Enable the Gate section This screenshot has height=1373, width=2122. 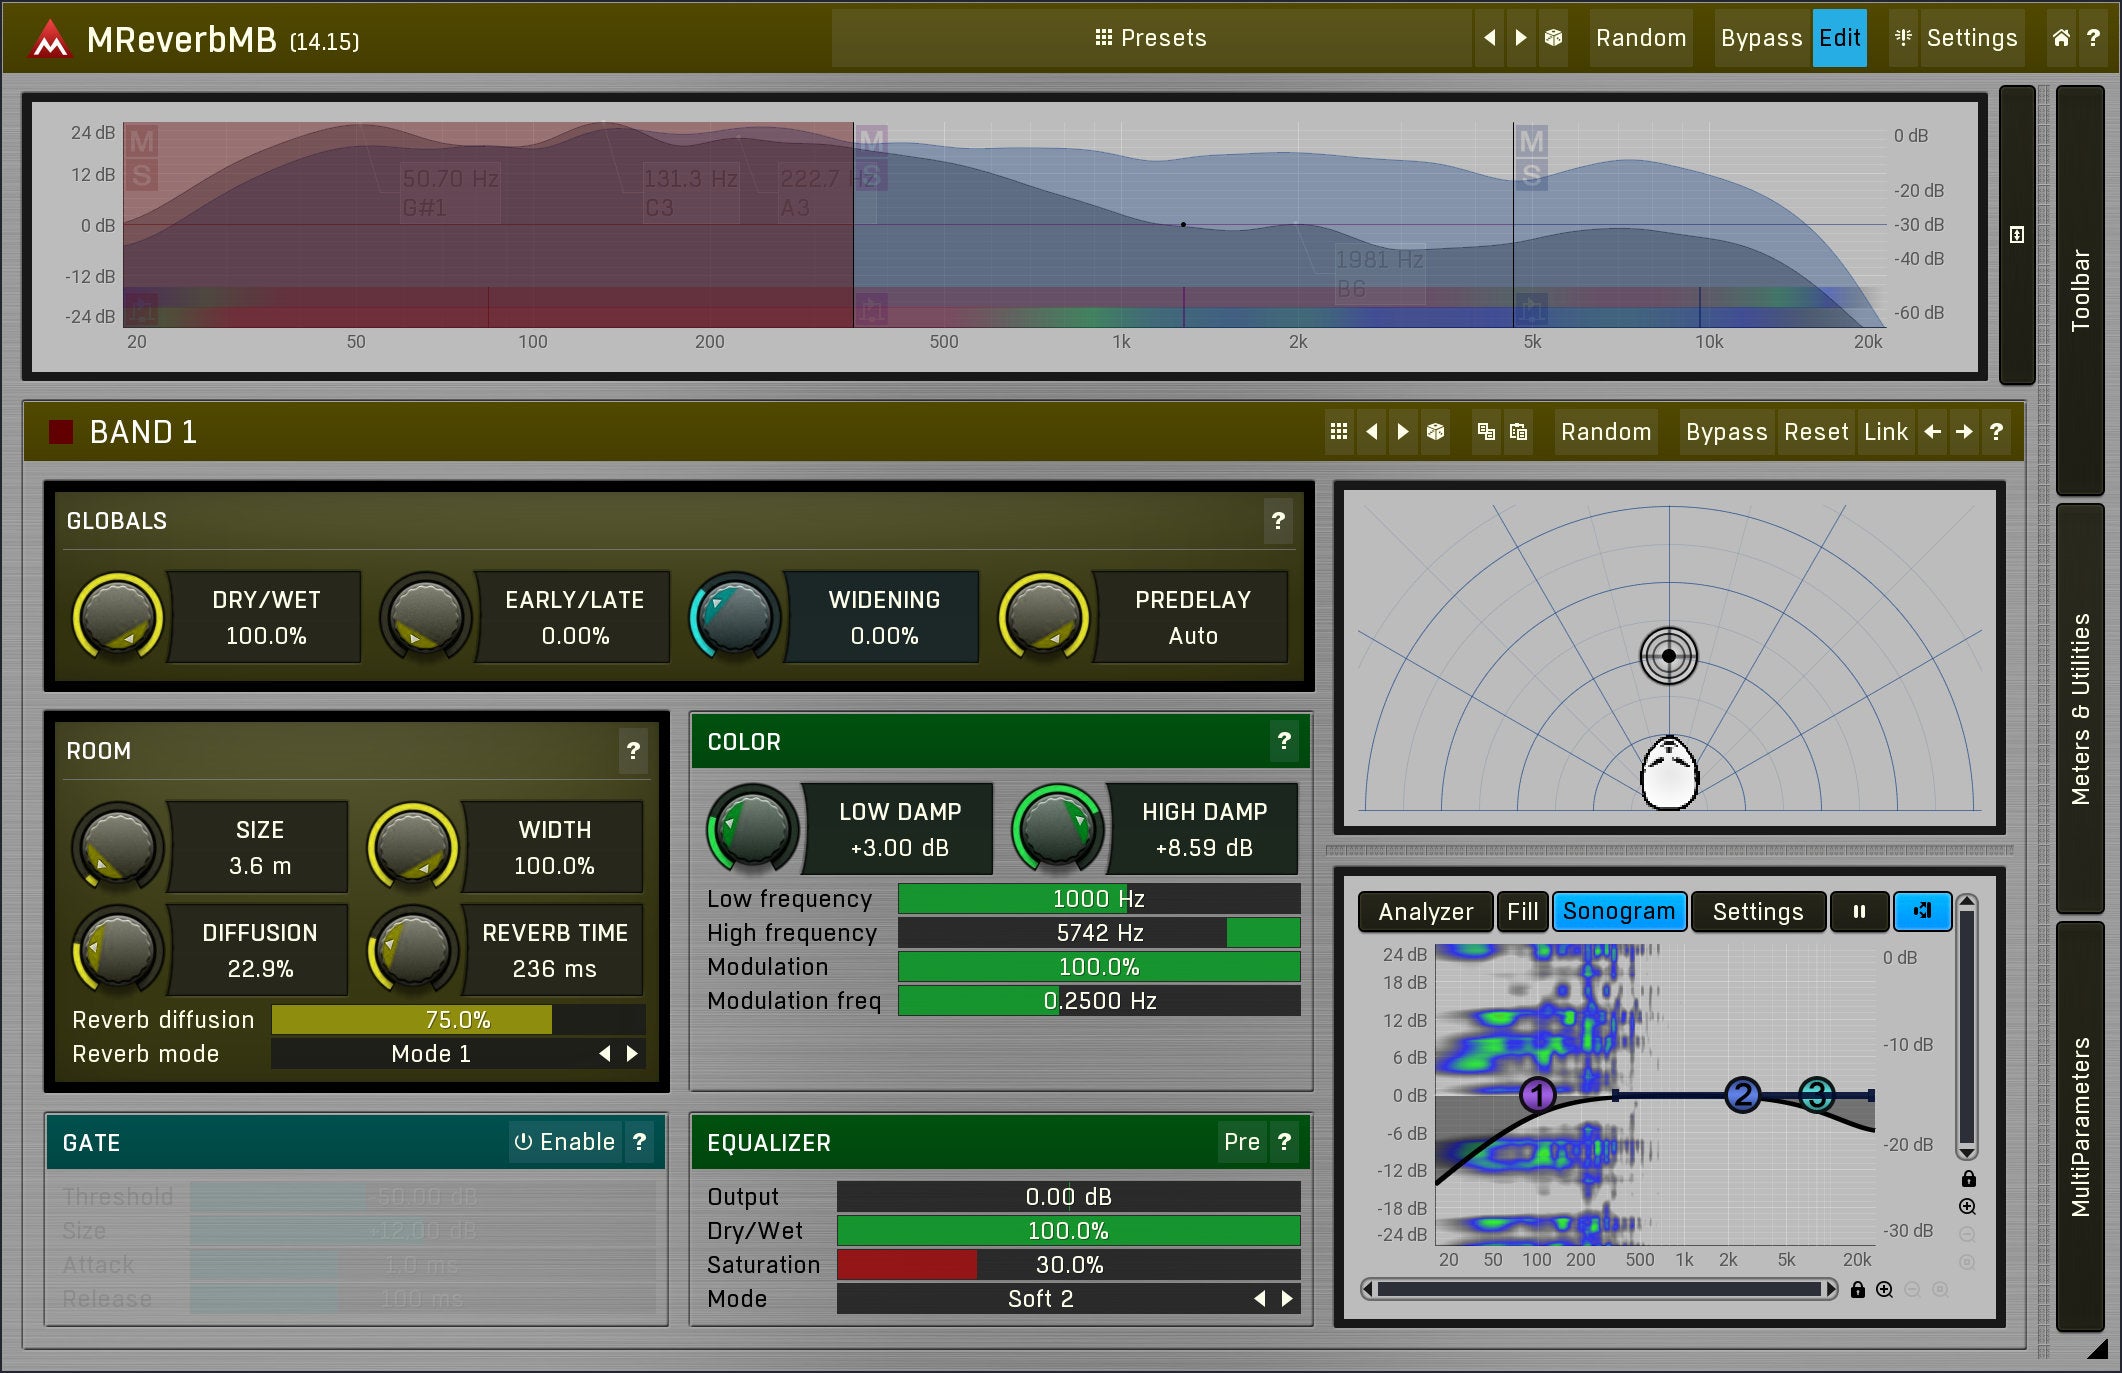tap(564, 1142)
